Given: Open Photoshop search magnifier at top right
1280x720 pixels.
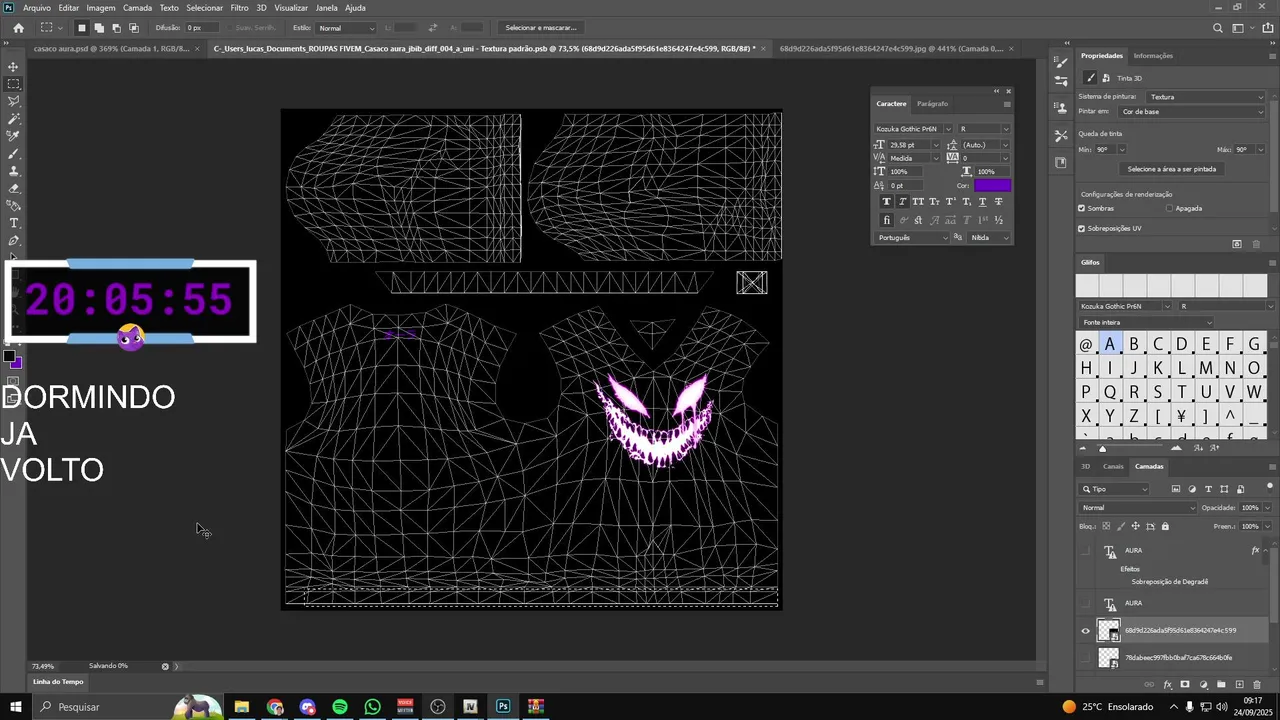Looking at the screenshot, I should click(x=1217, y=28).
